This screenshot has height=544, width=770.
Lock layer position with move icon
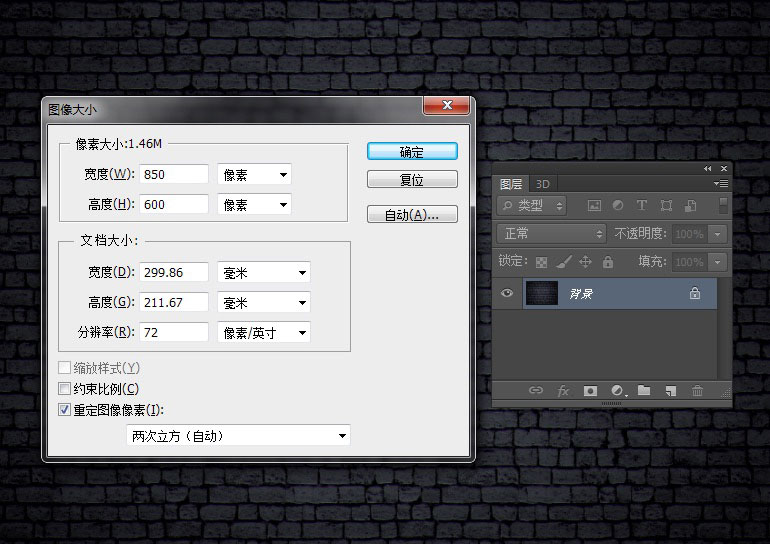click(x=585, y=262)
